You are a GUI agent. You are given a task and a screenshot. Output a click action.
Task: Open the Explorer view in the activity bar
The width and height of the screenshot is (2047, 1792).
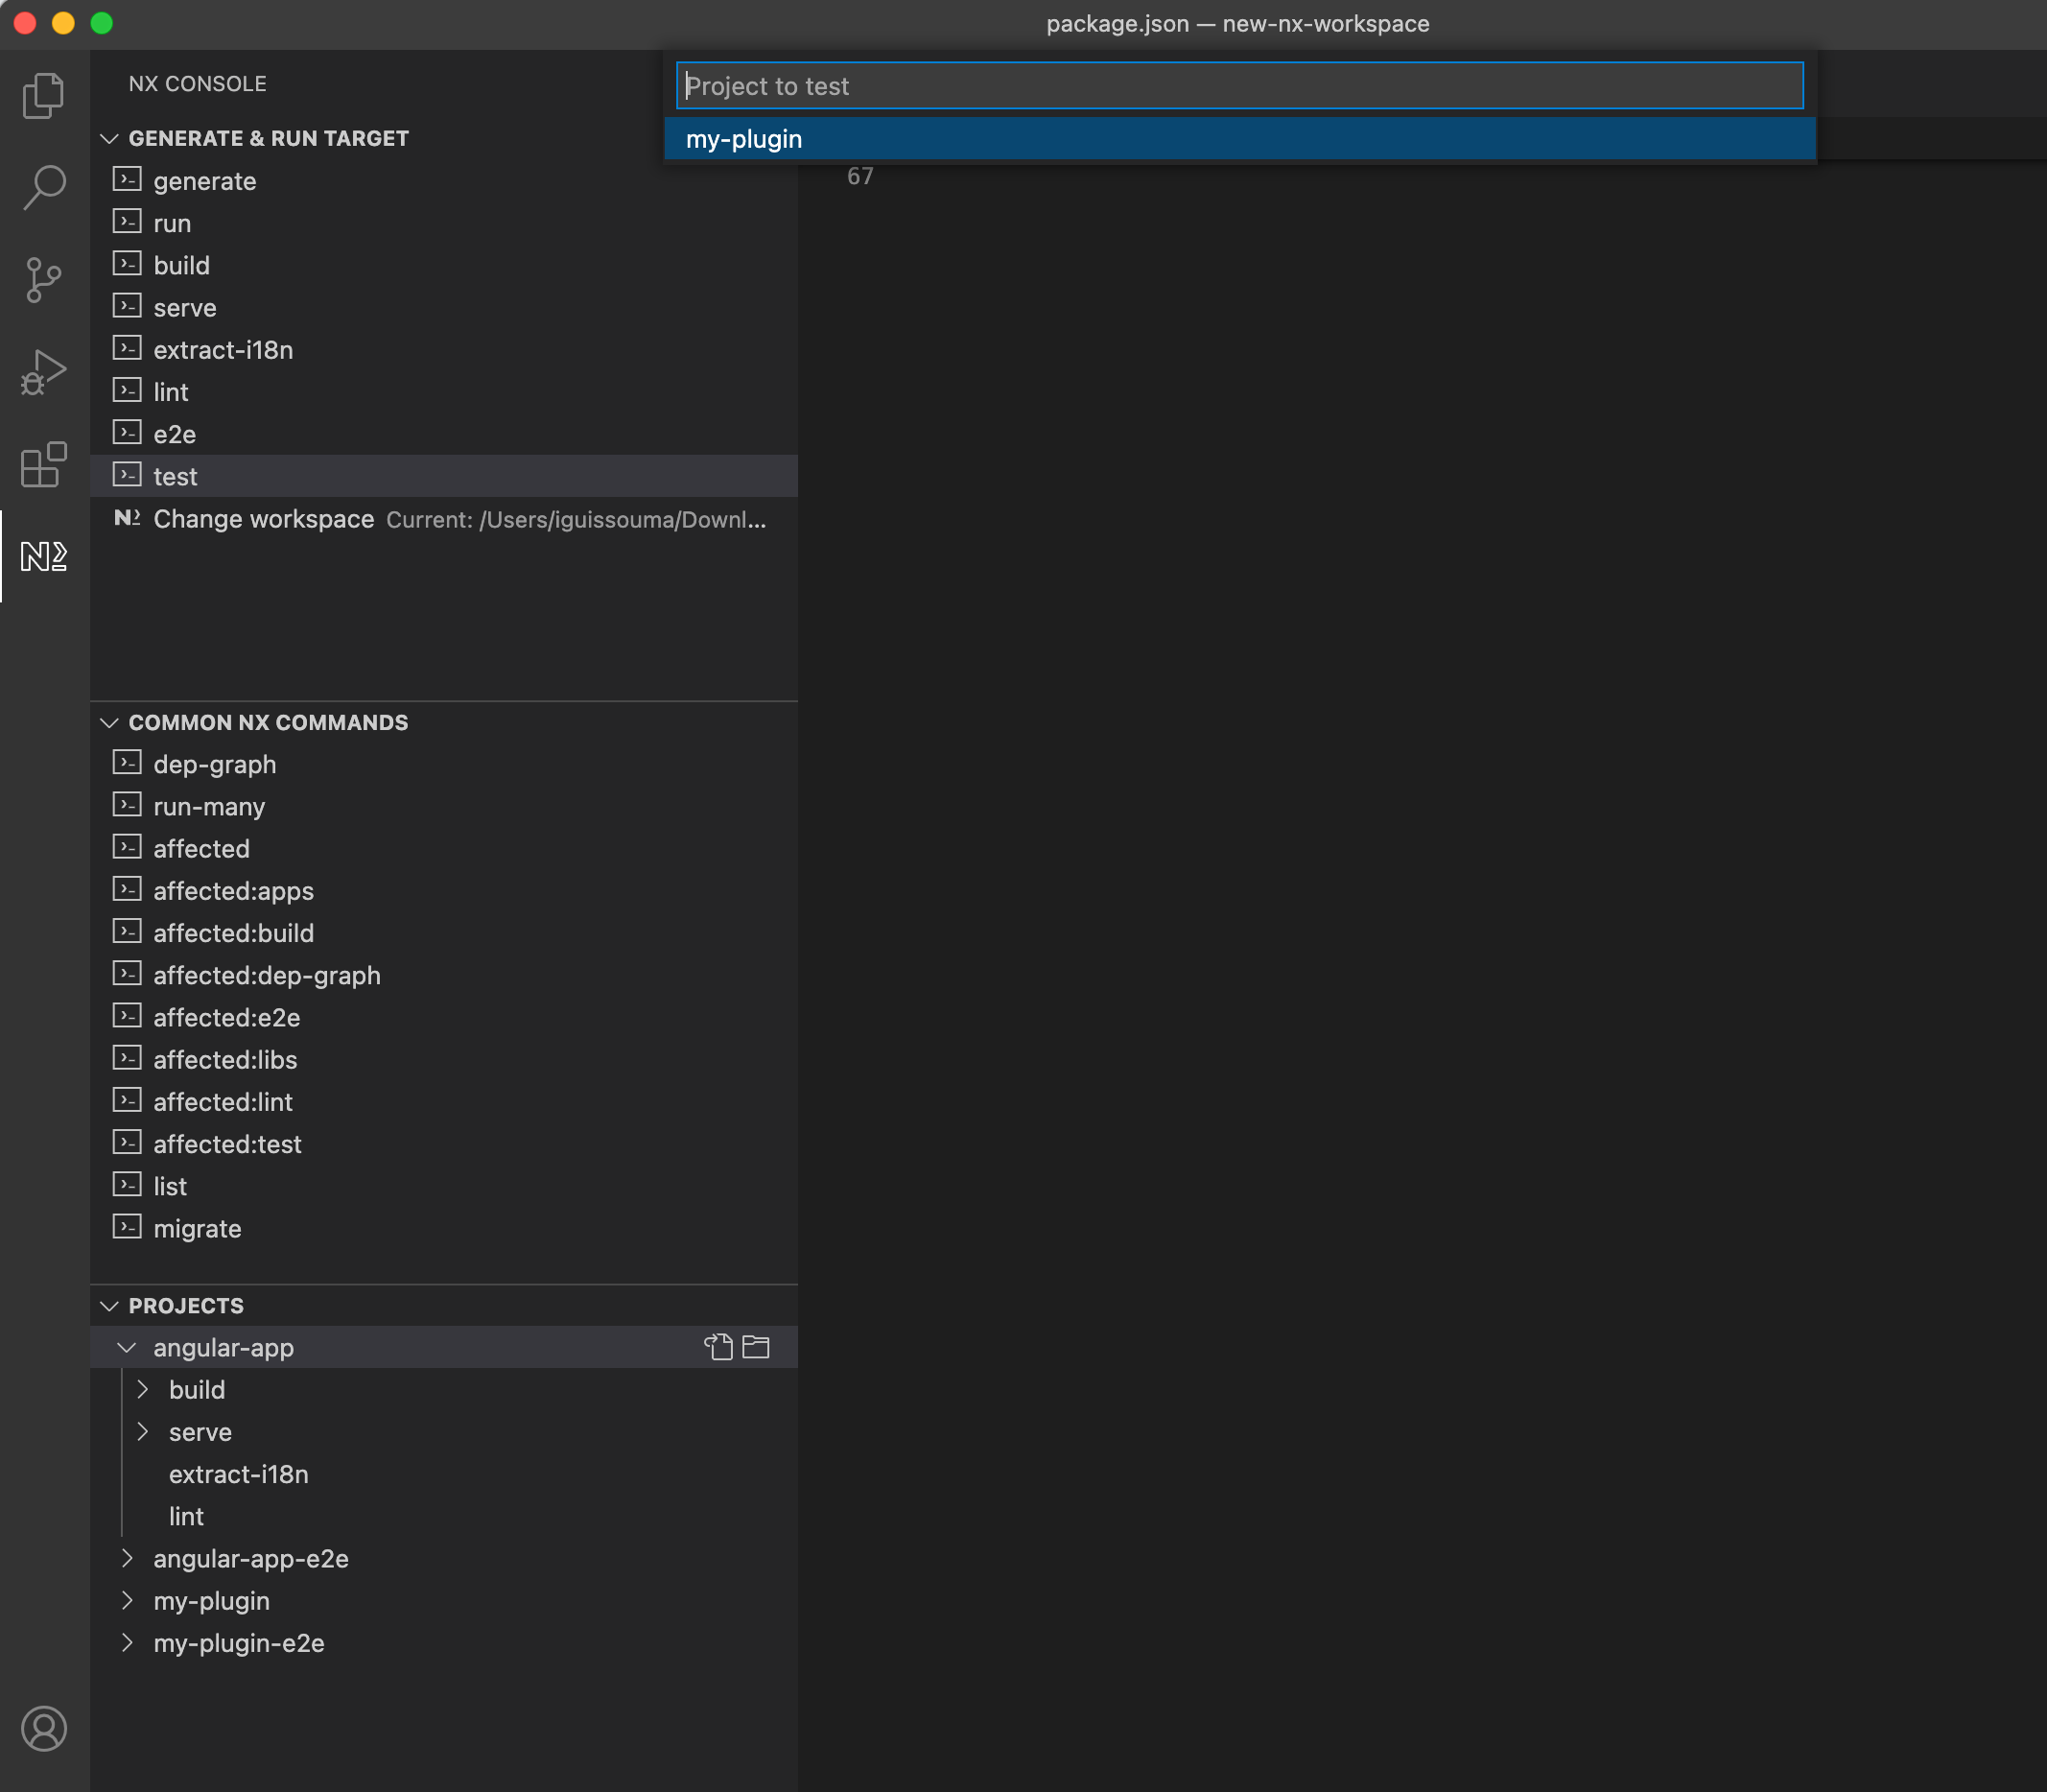(x=43, y=95)
